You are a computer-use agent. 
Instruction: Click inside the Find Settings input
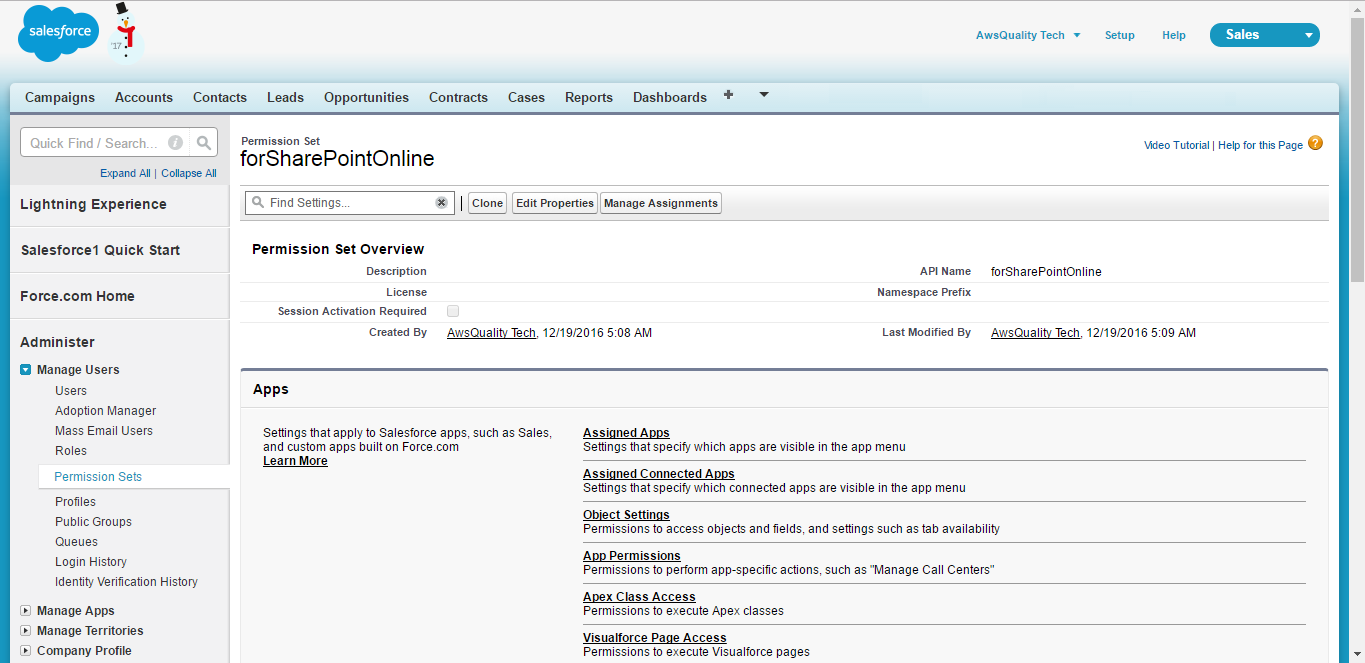[x=350, y=203]
